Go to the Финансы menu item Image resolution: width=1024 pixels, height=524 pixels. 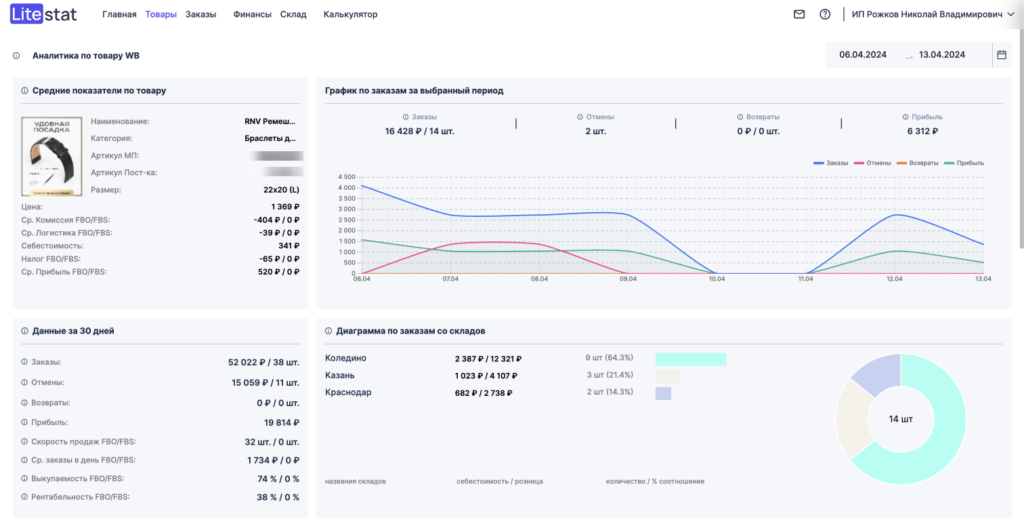click(251, 14)
